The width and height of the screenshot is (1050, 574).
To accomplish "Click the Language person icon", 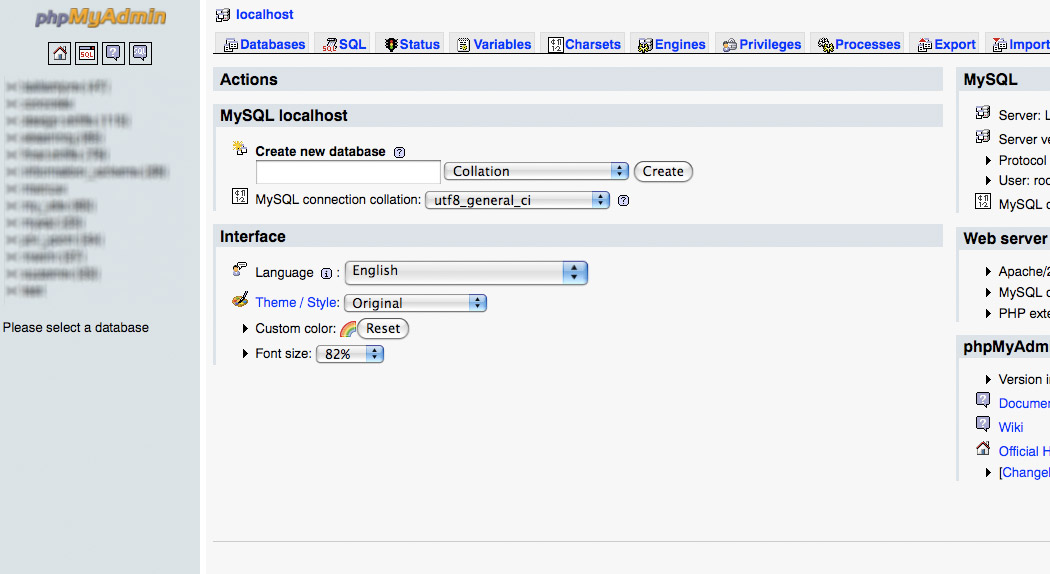I will [x=240, y=269].
